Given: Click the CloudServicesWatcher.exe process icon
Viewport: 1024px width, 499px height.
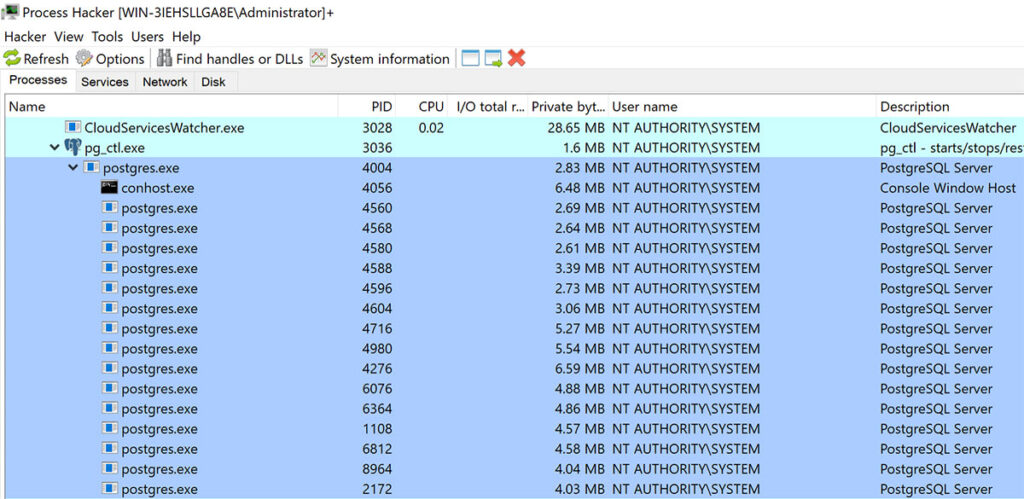Looking at the screenshot, I should (73, 127).
